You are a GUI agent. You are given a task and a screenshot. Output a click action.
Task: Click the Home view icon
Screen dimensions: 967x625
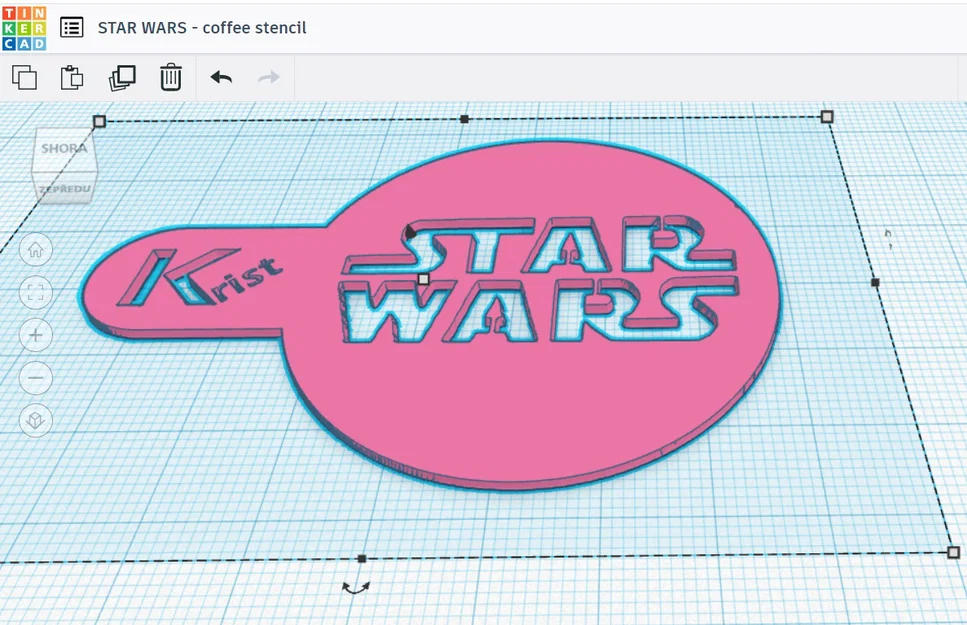pyautogui.click(x=35, y=250)
